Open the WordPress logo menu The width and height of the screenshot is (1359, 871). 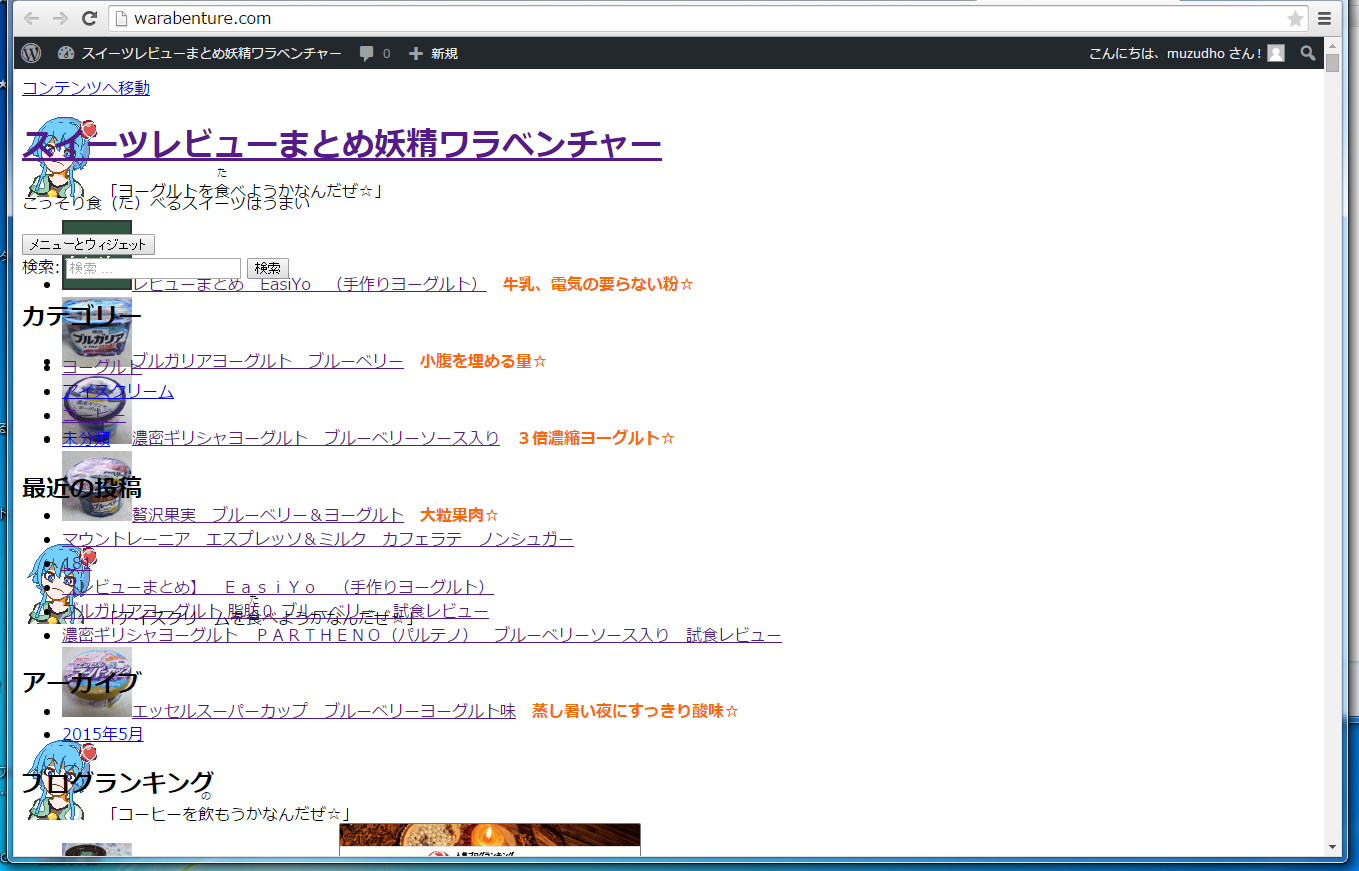31,53
